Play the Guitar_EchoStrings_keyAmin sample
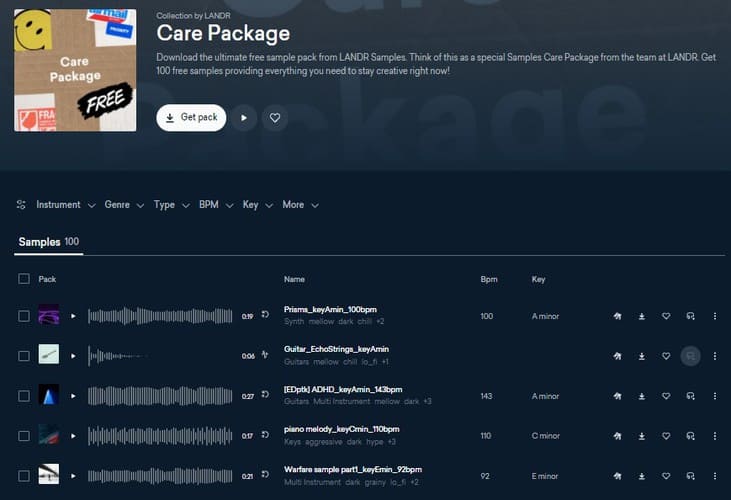The image size is (731, 500). coord(73,356)
